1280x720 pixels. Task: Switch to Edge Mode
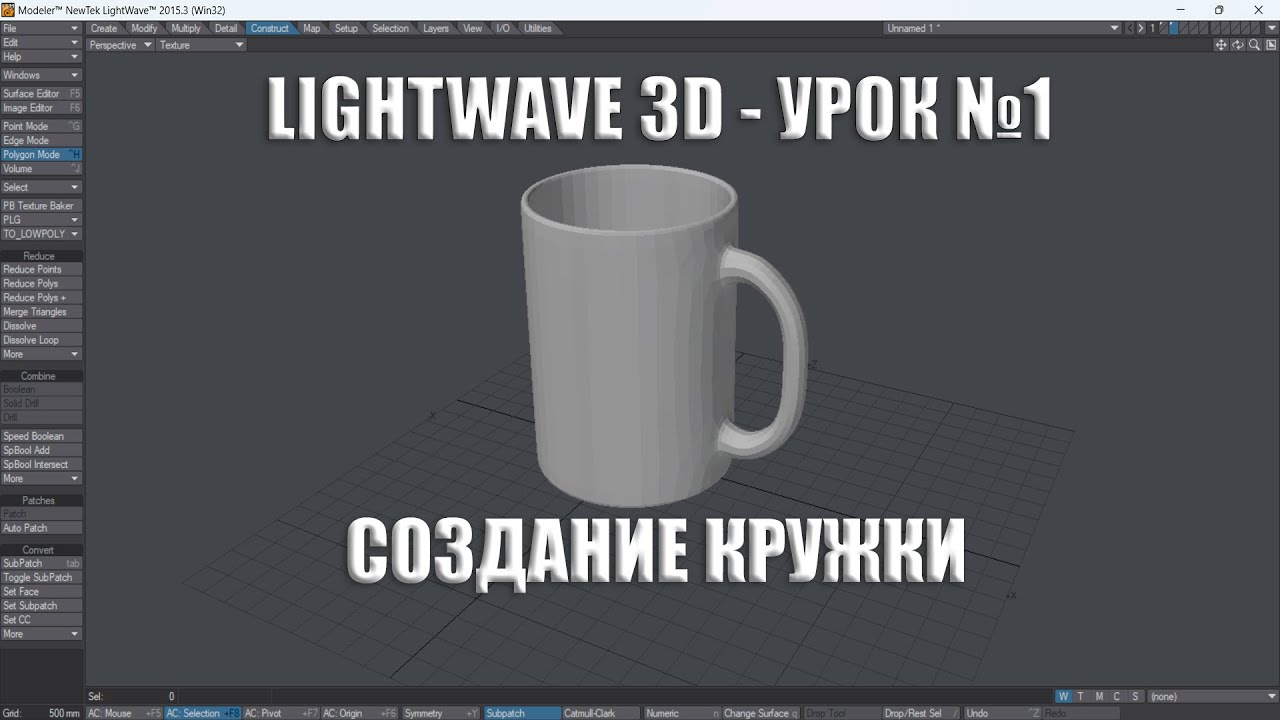click(x=41, y=140)
